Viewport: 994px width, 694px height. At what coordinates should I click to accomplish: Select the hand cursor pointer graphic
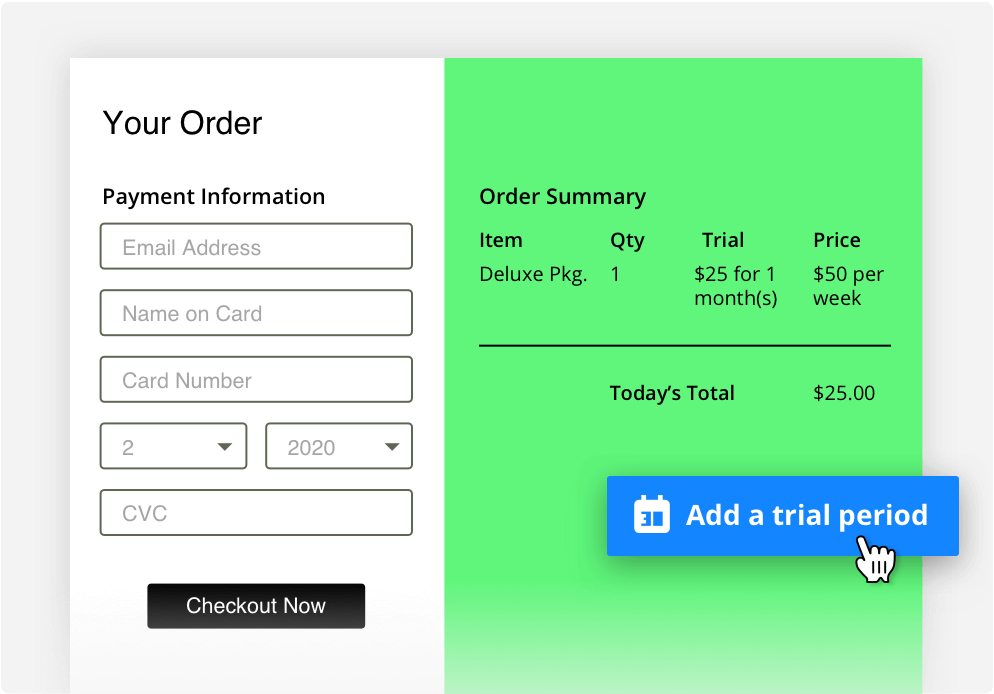coord(876,560)
